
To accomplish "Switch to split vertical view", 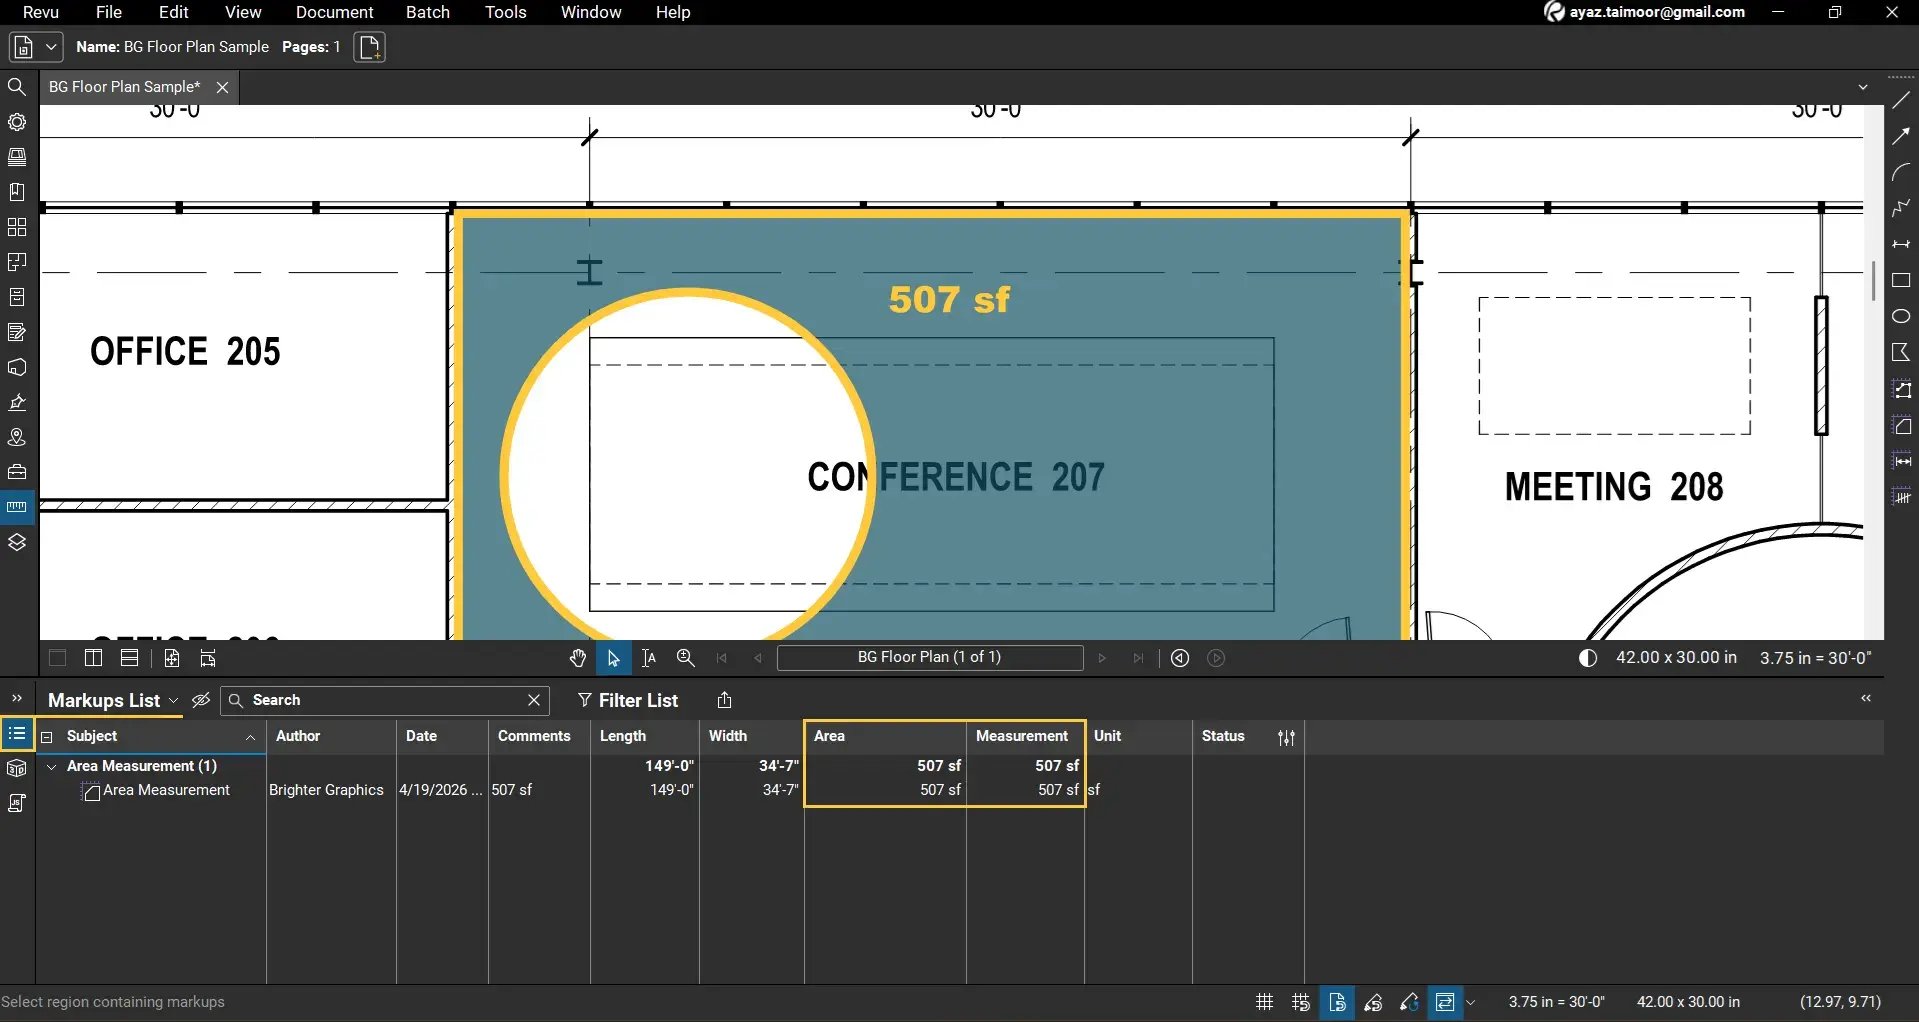I will click(x=93, y=658).
